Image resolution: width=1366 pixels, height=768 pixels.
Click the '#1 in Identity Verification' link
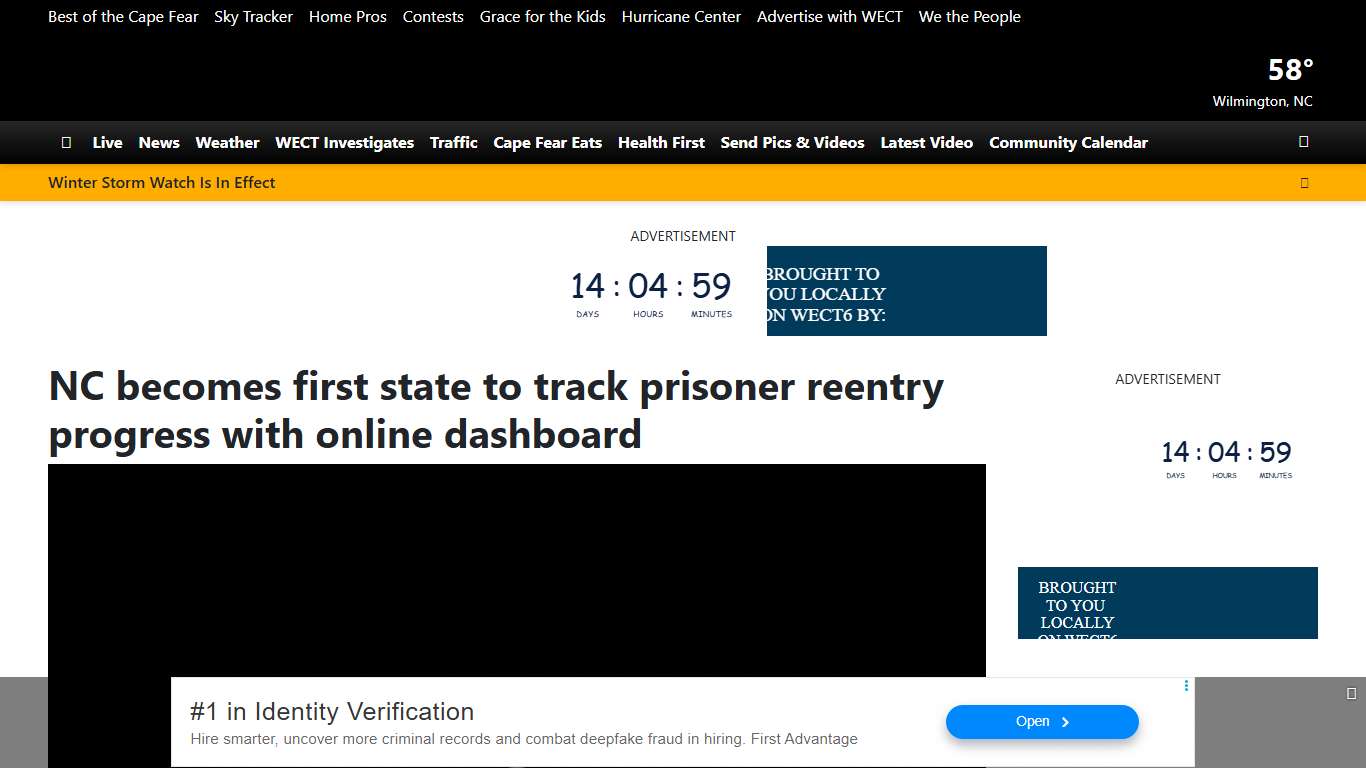tap(331, 711)
